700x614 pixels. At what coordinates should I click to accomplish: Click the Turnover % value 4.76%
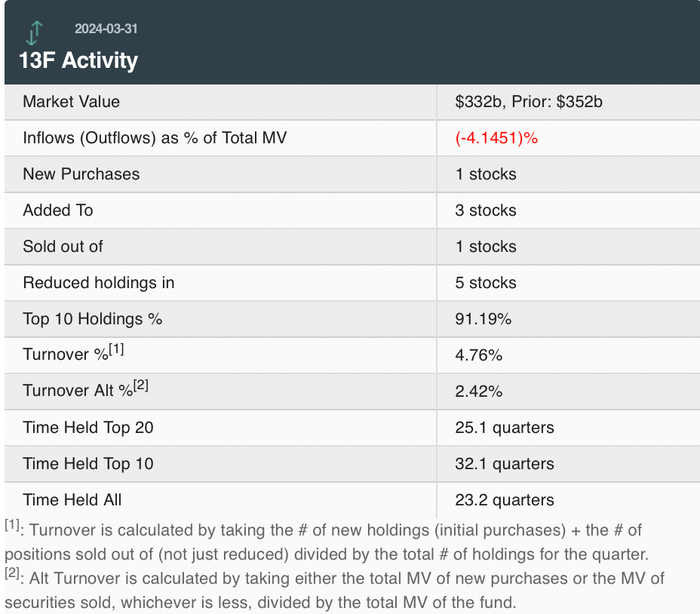478,355
